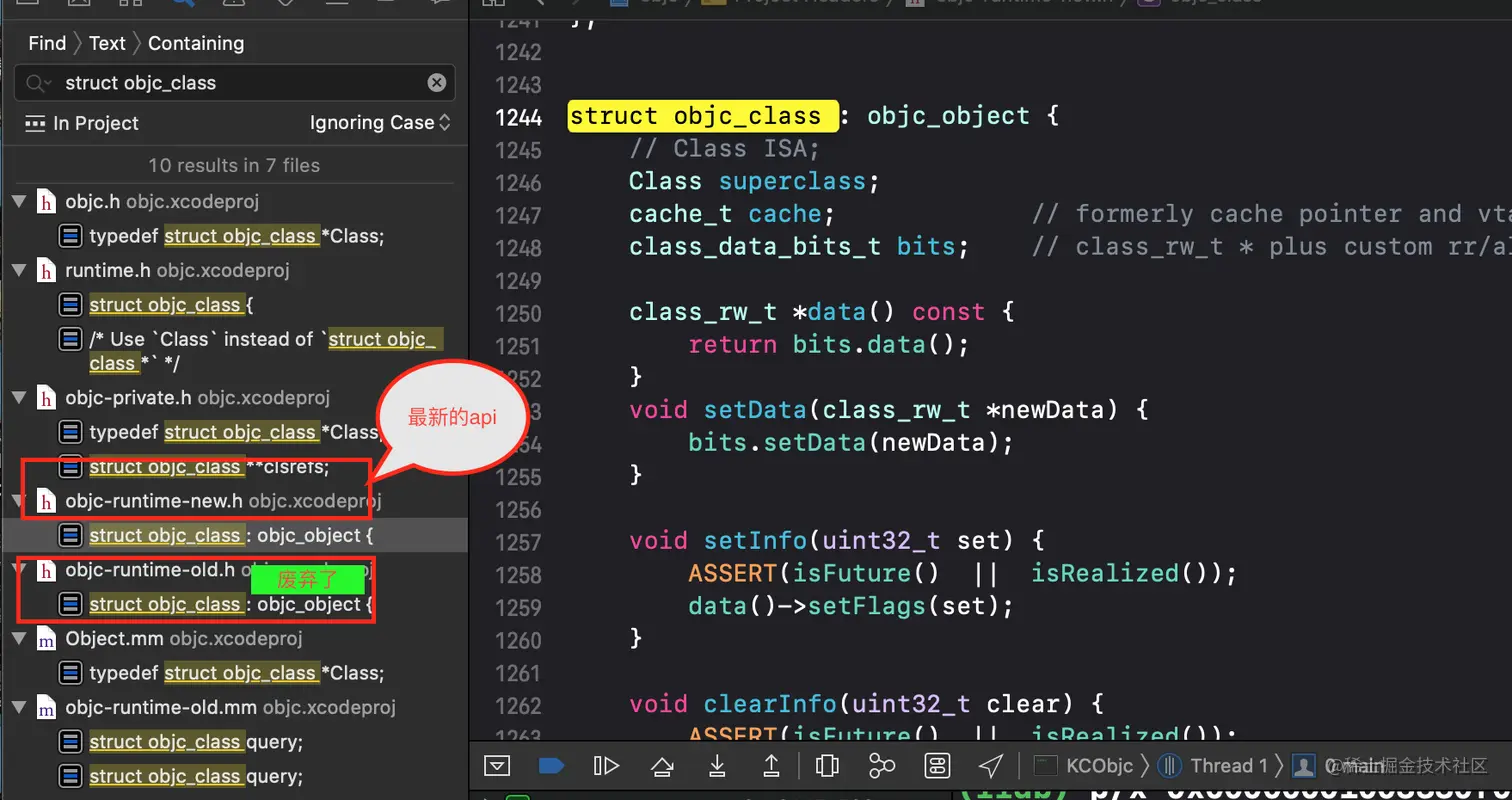Select the objc-runtime-old.h file row
1512x800 pixels.
click(234, 571)
